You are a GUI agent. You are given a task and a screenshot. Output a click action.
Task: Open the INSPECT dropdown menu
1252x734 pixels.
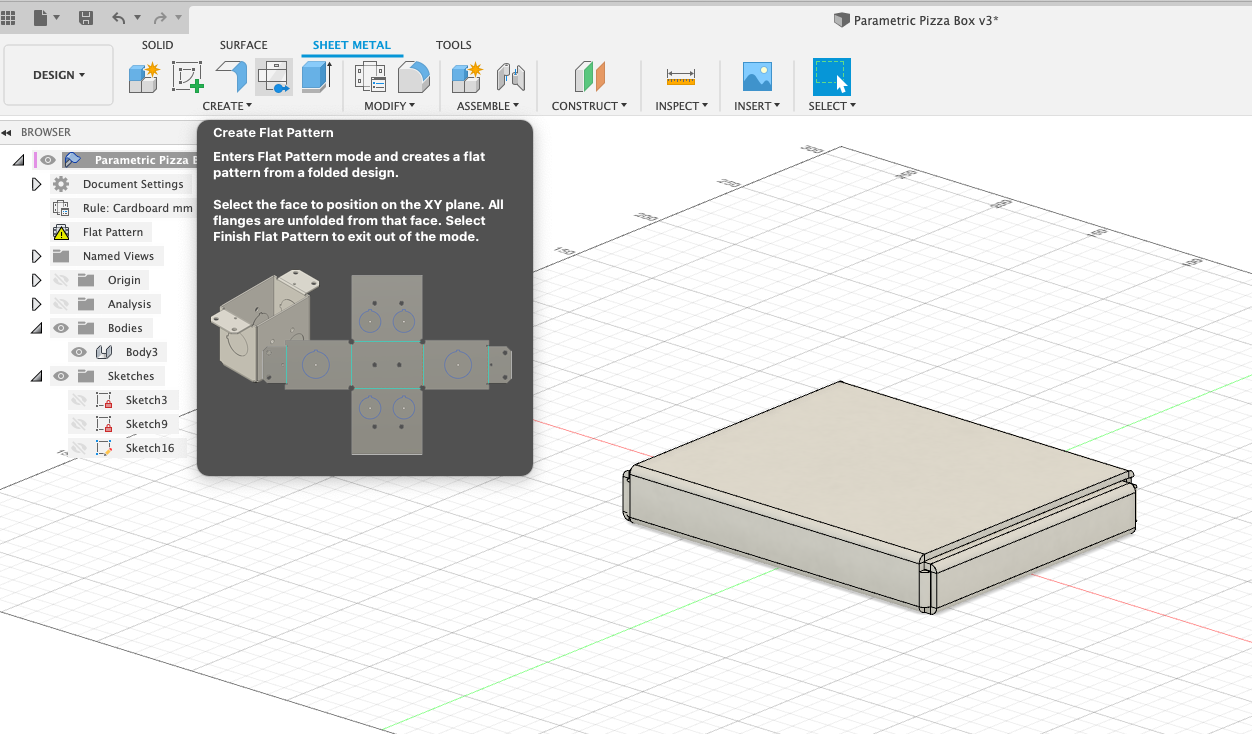coord(681,106)
